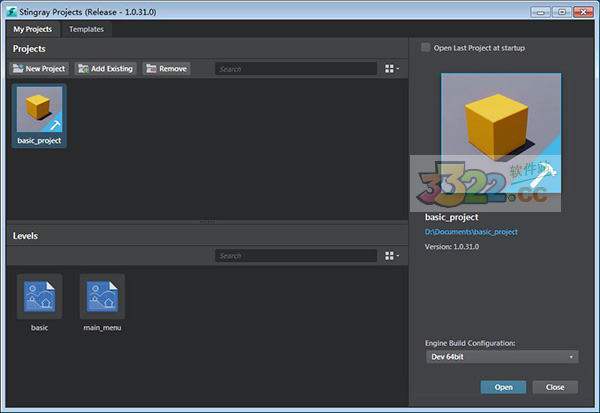Open the Levels view mode grid dropdown
Screen dimensions: 600x413
(392, 256)
